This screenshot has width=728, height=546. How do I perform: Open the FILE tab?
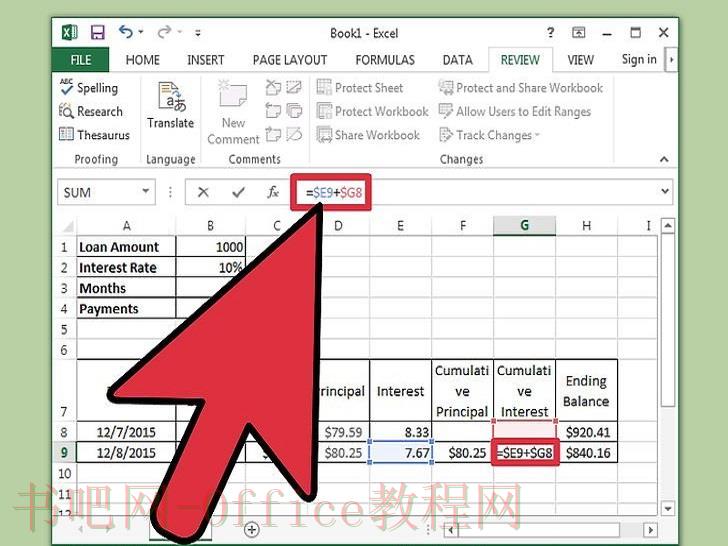click(80, 60)
